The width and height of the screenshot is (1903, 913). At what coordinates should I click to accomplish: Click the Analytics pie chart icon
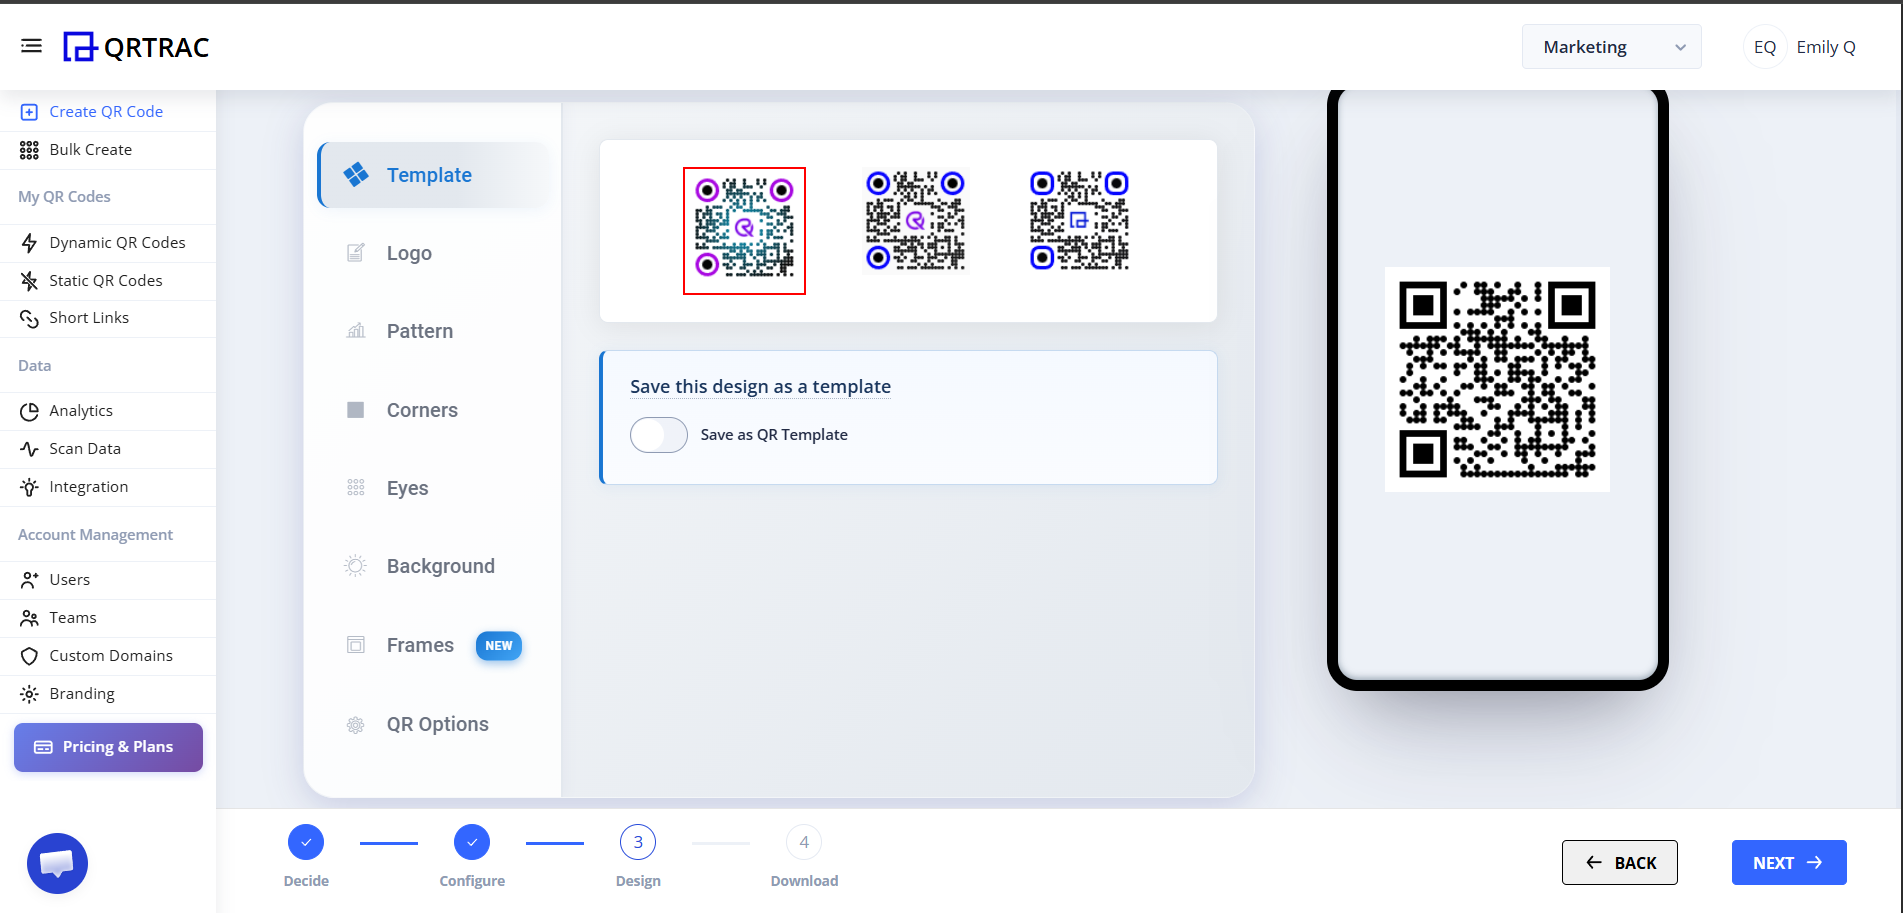tap(29, 411)
